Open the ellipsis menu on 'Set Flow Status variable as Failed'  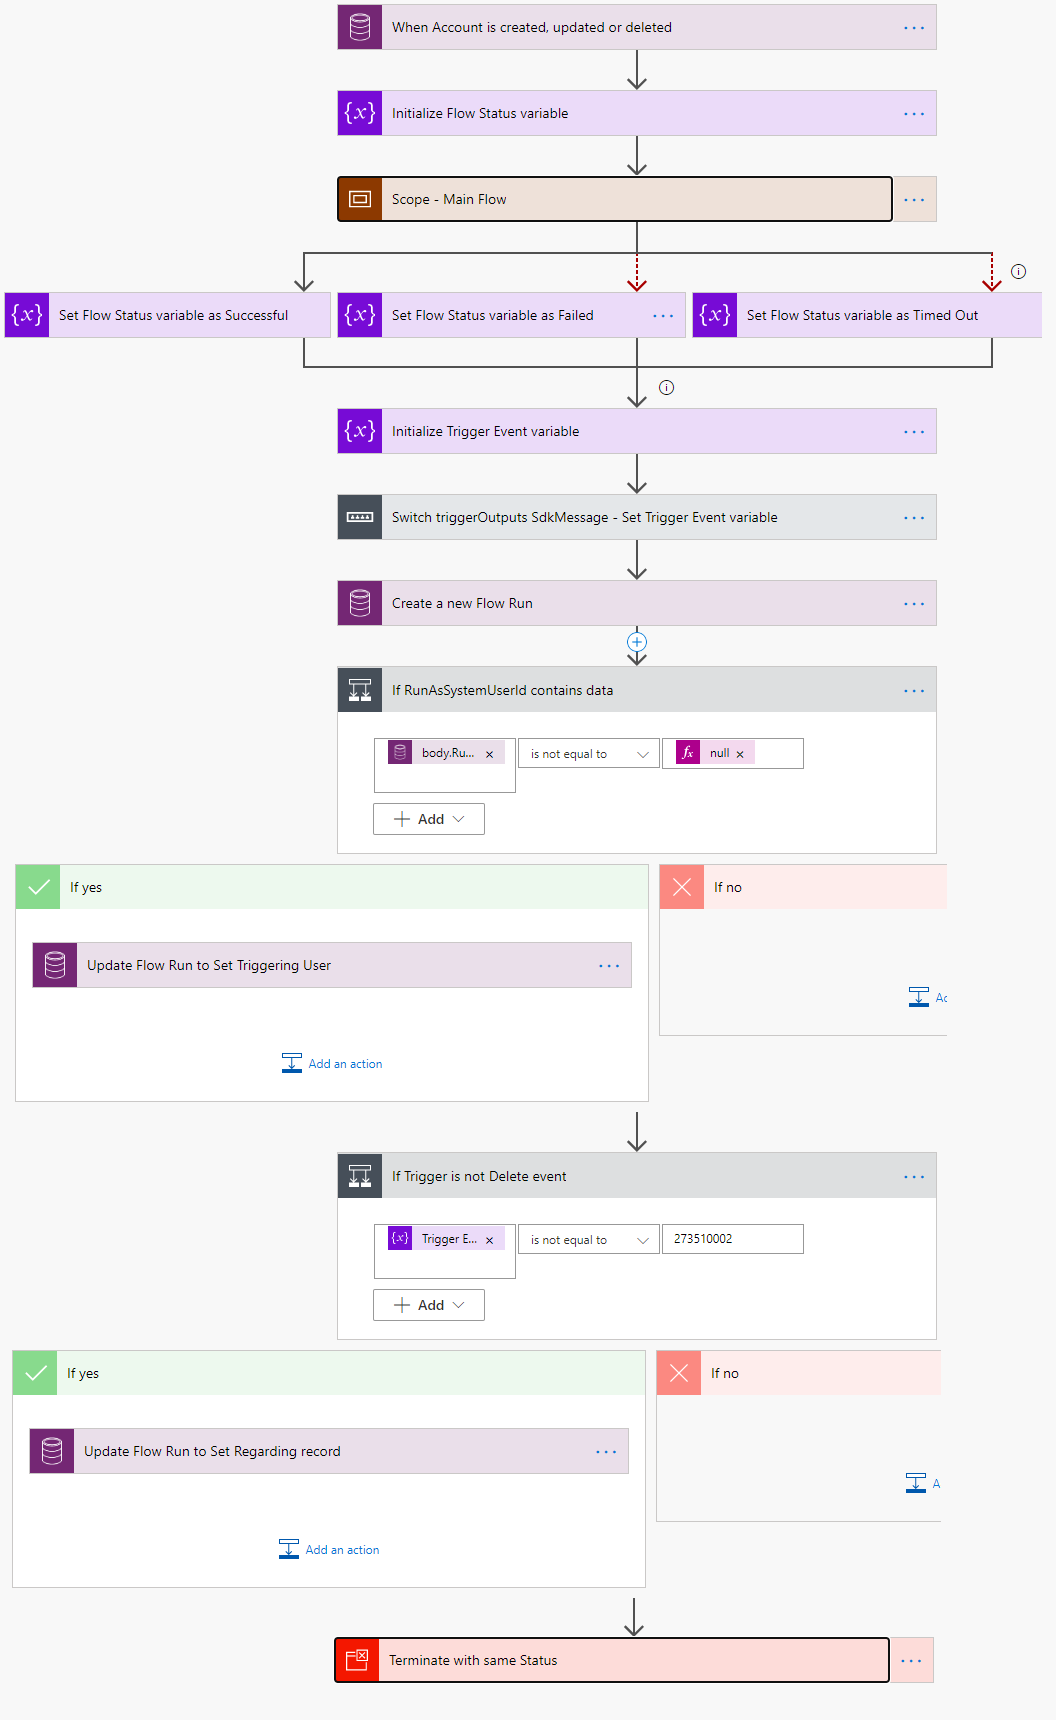click(x=663, y=315)
